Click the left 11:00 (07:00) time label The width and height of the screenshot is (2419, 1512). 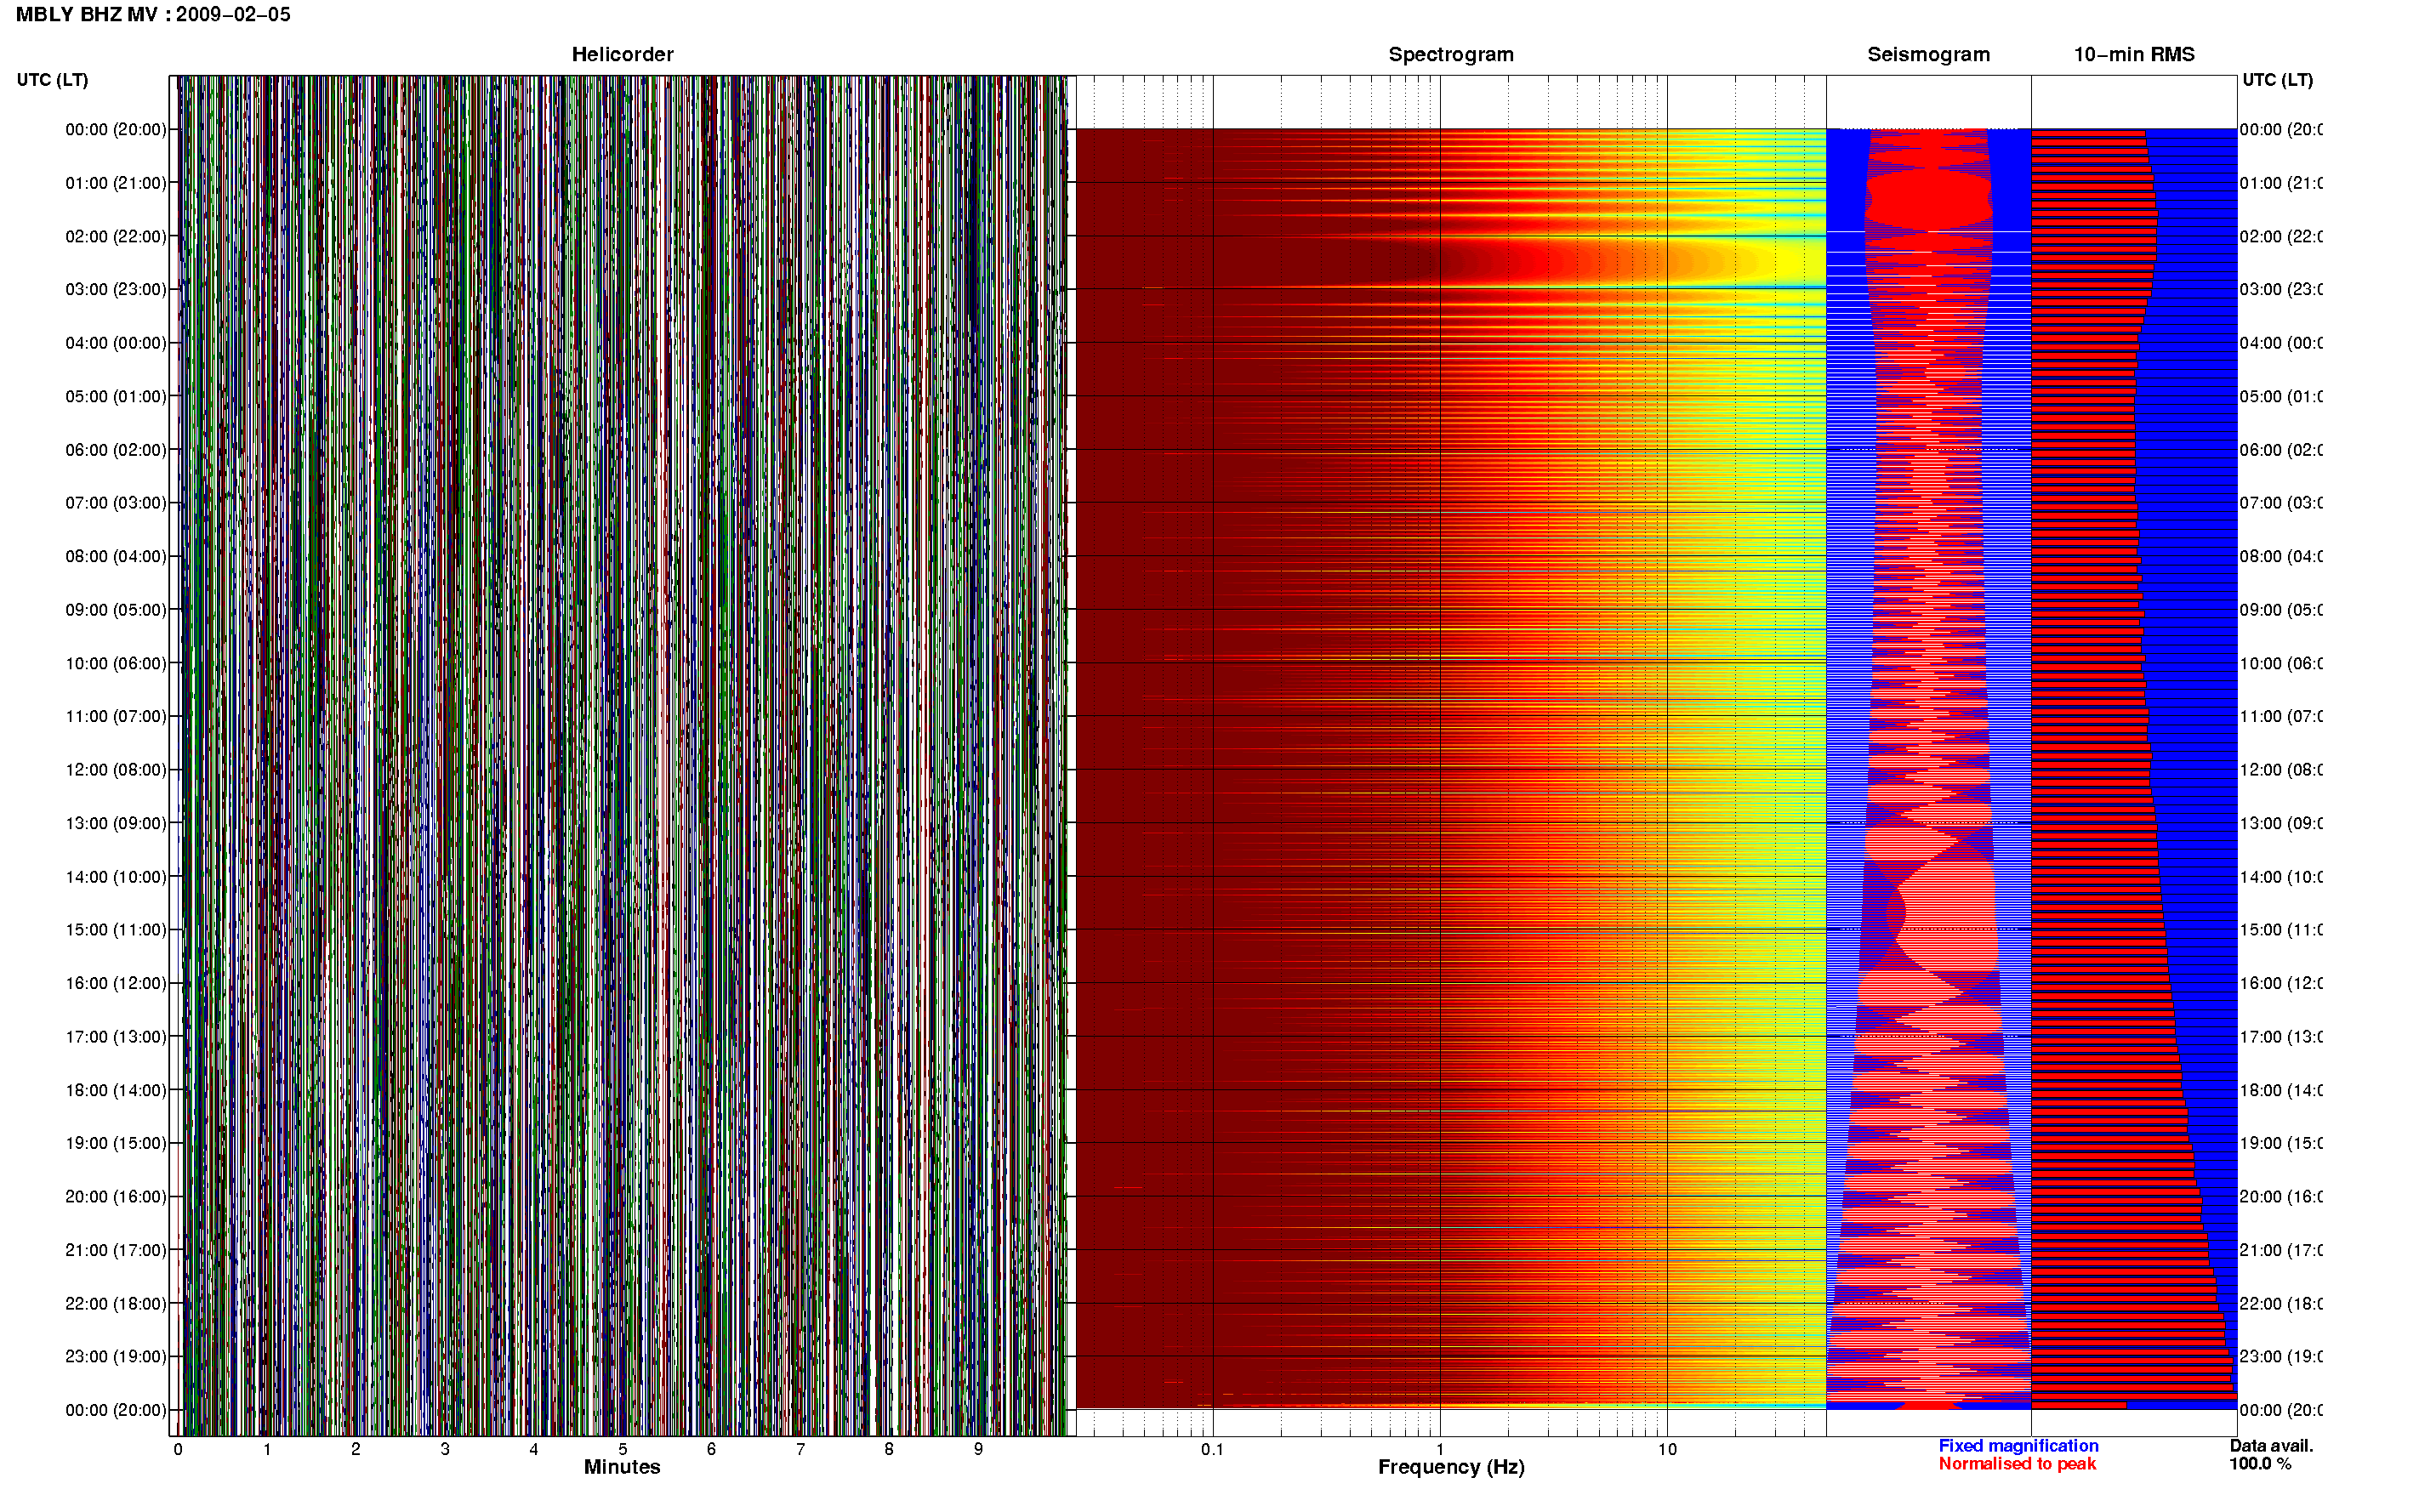pos(116,716)
